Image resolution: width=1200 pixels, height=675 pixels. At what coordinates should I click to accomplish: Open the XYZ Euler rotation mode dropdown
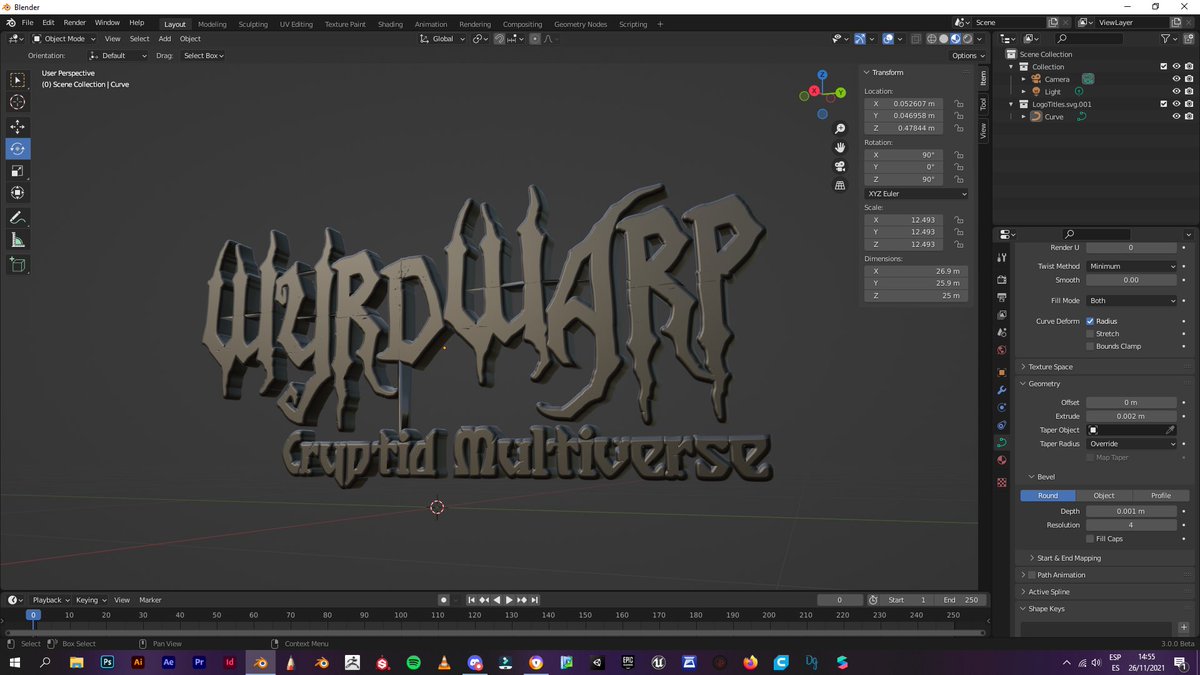coord(916,193)
